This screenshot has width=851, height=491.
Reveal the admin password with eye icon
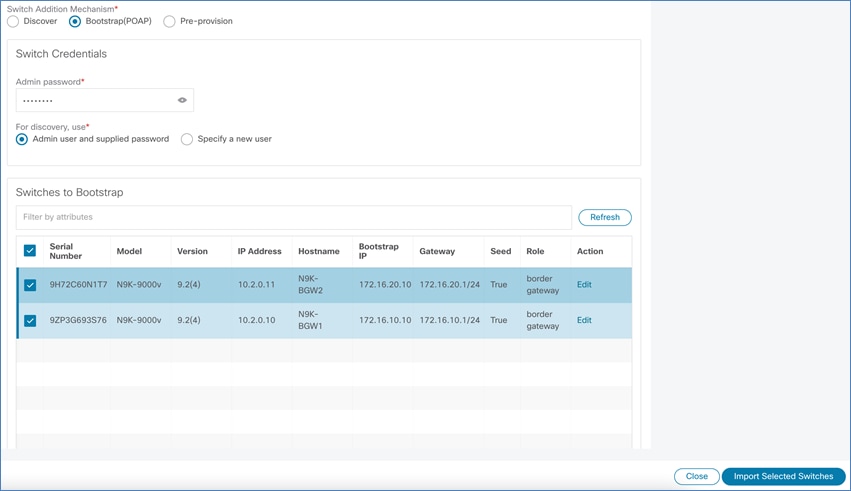pos(182,100)
